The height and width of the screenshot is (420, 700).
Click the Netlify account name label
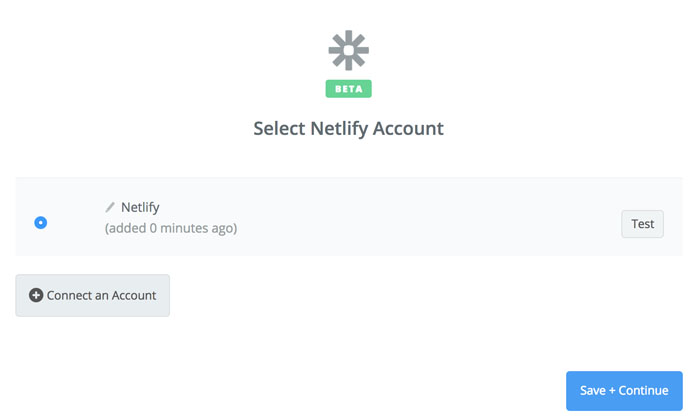tap(140, 208)
